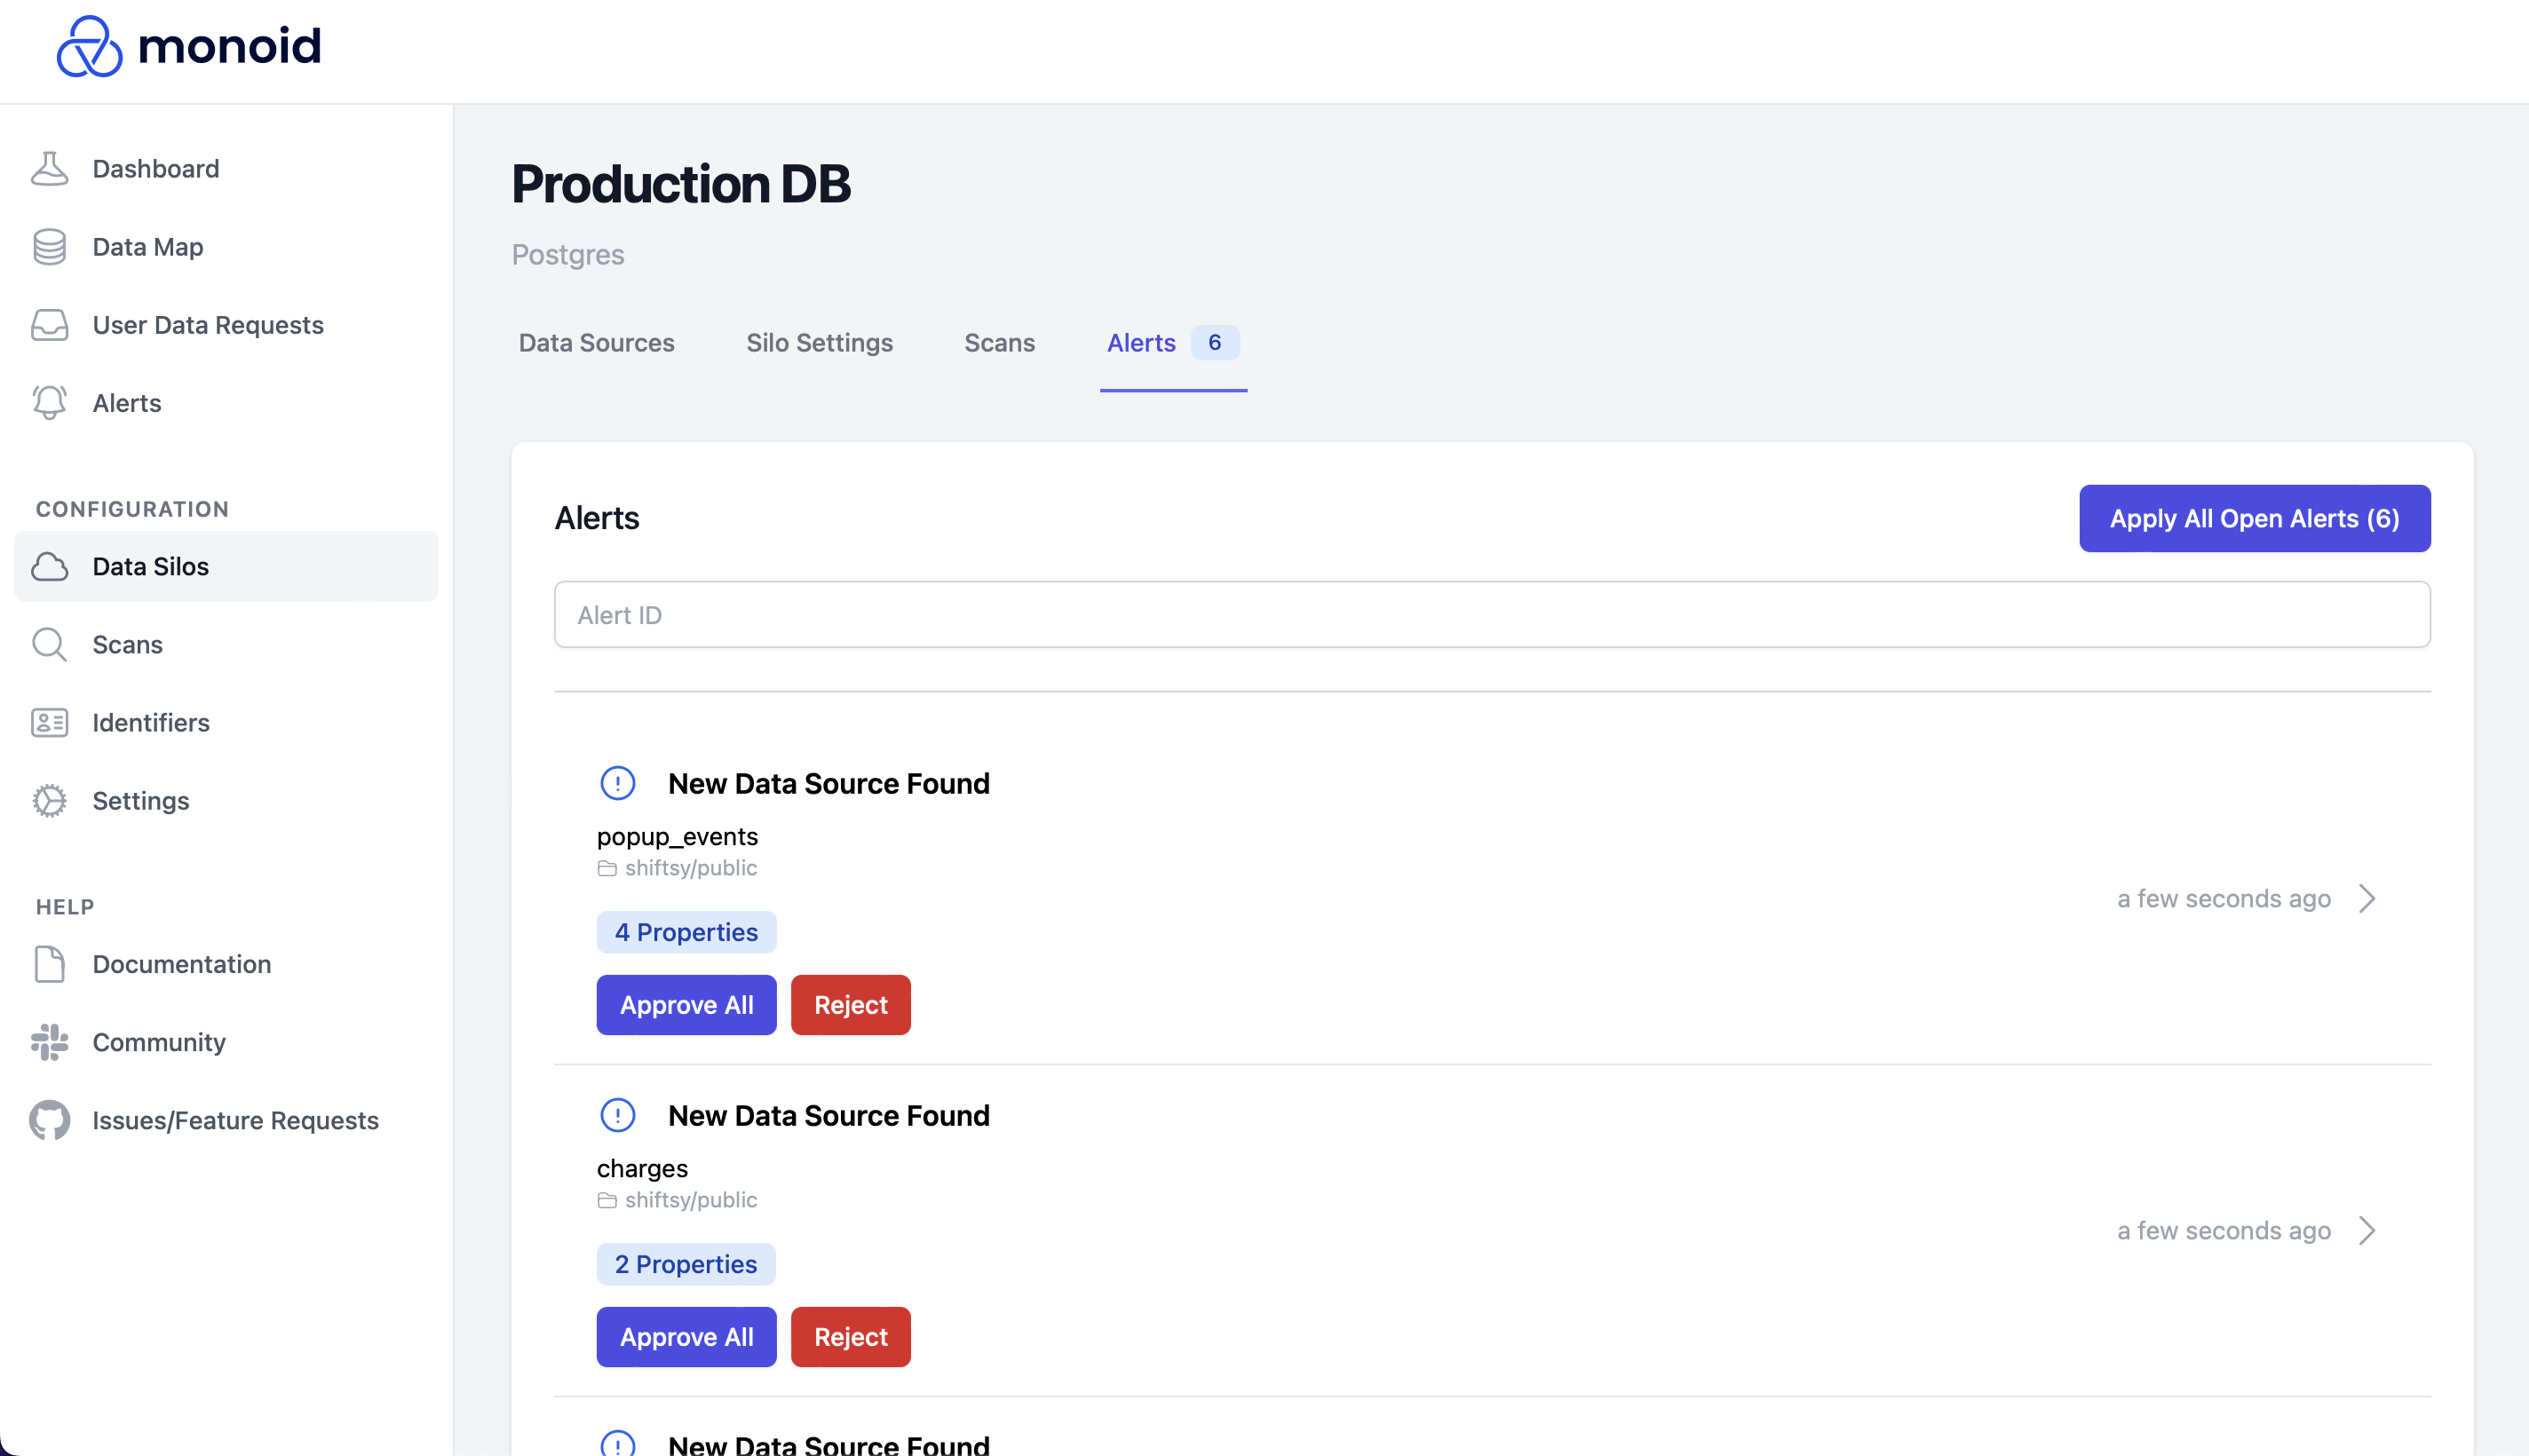Image resolution: width=2529 pixels, height=1456 pixels.
Task: Reject the charges alert
Action: 850,1337
